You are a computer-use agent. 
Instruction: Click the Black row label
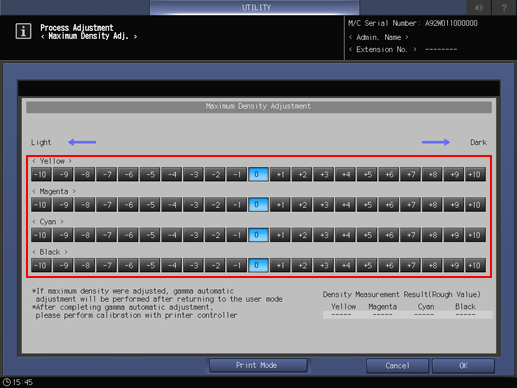[x=50, y=252]
